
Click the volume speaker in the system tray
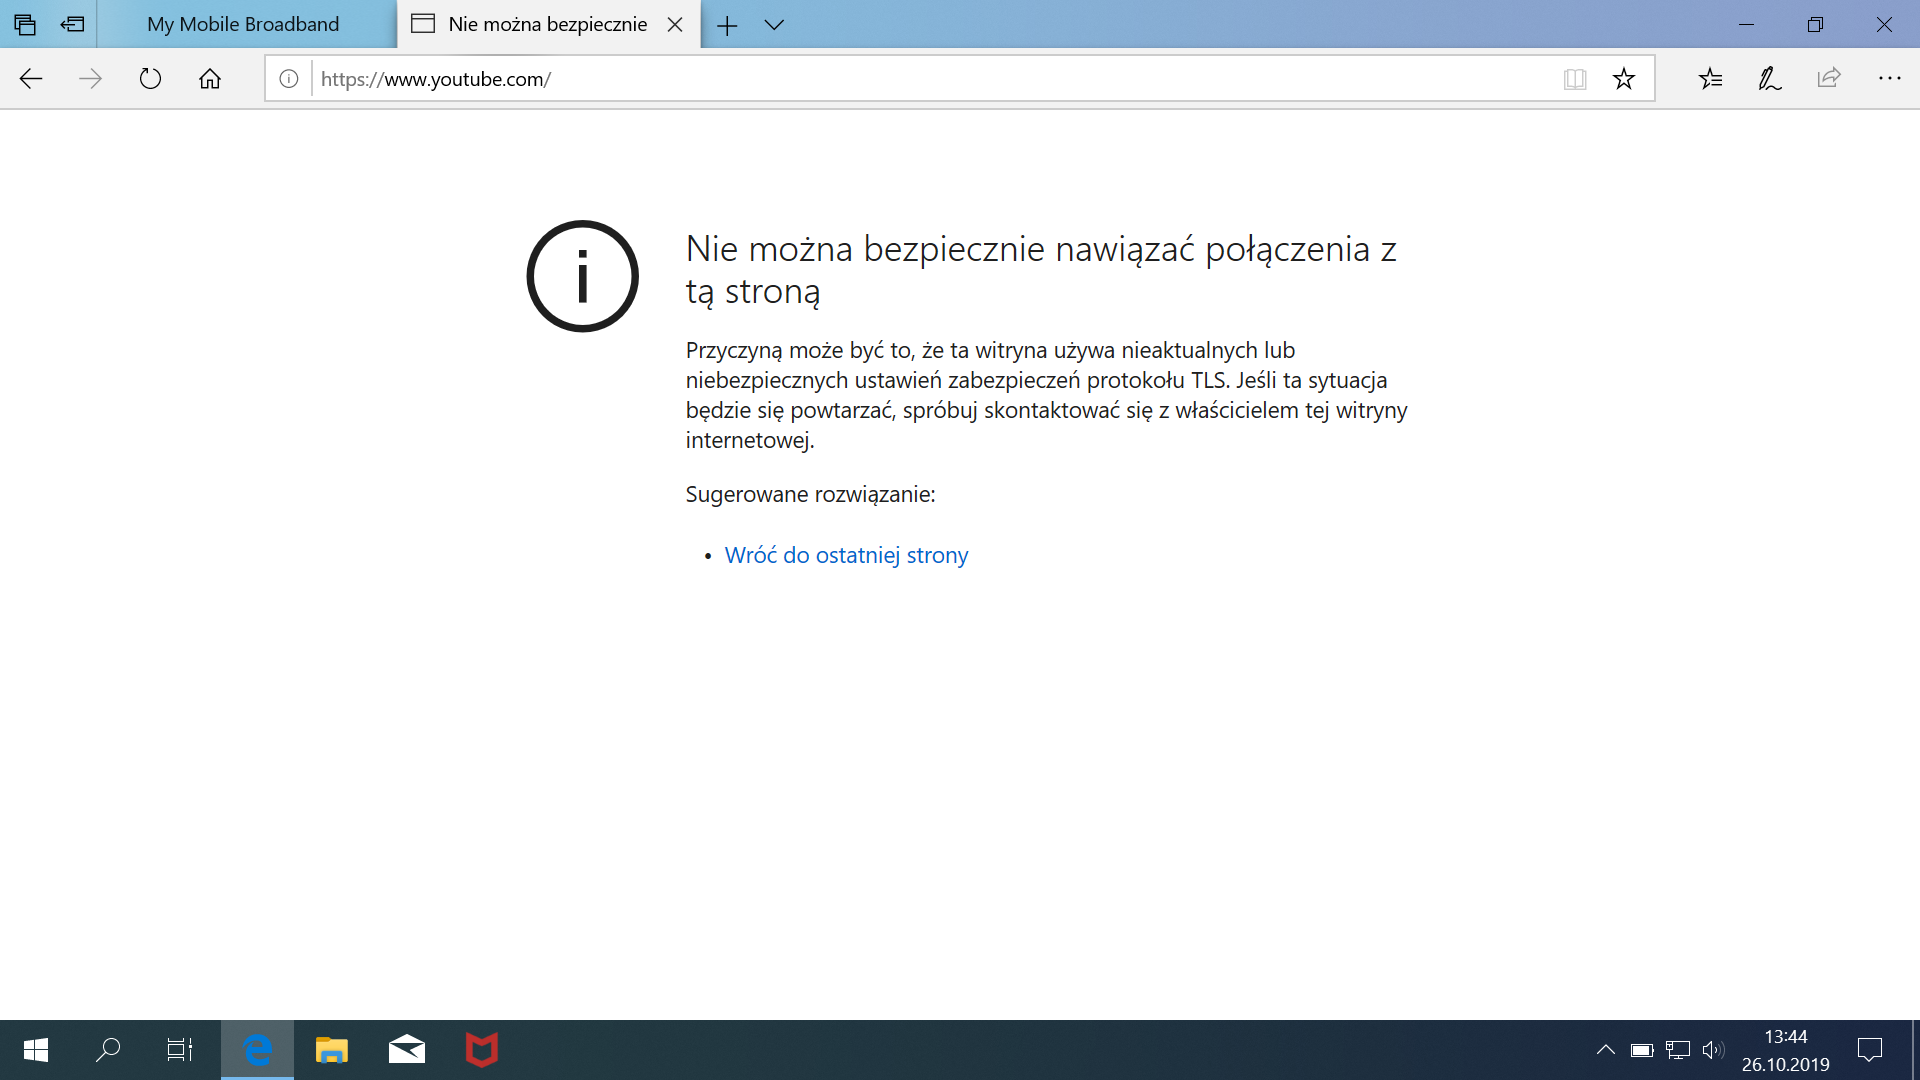pos(1714,1049)
